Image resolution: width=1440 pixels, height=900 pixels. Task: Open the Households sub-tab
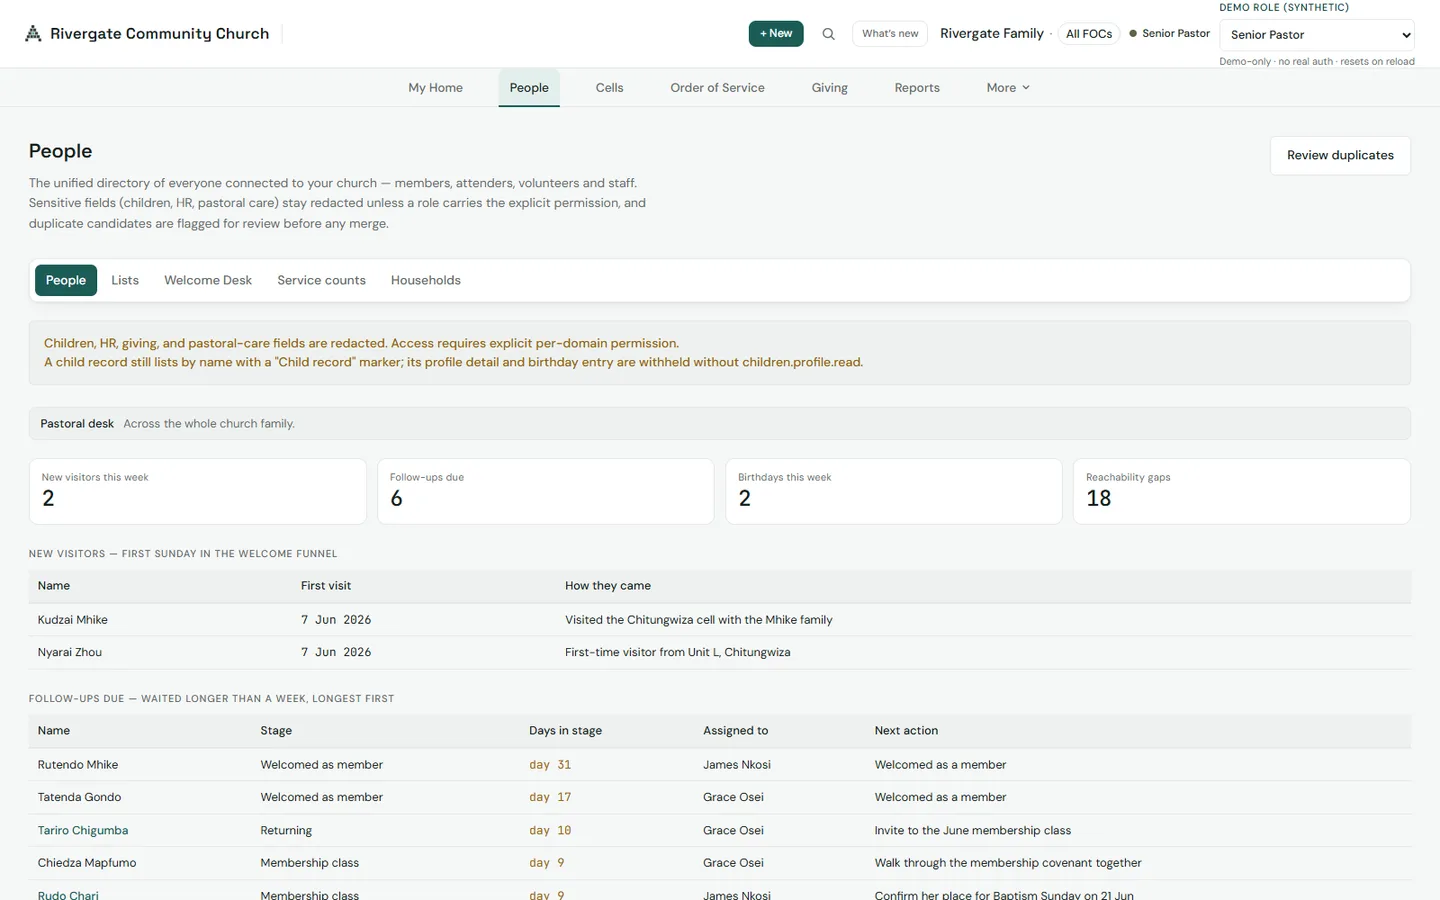tap(426, 281)
